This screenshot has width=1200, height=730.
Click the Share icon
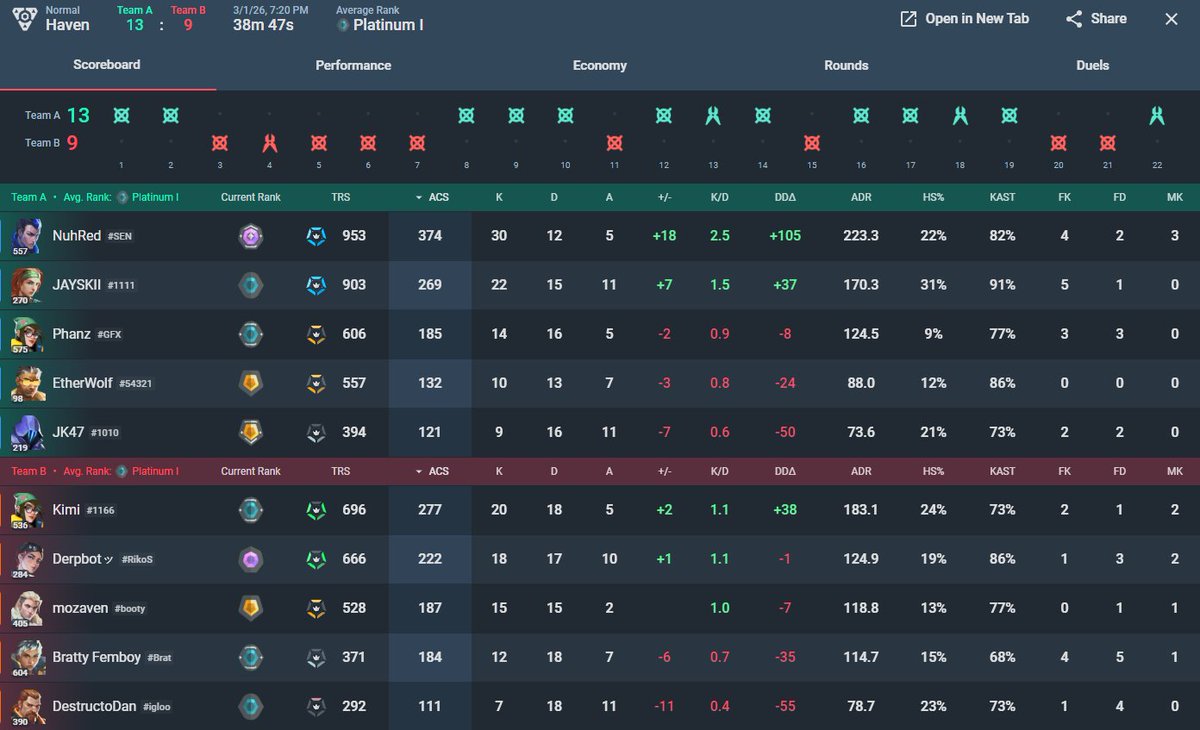1074,19
